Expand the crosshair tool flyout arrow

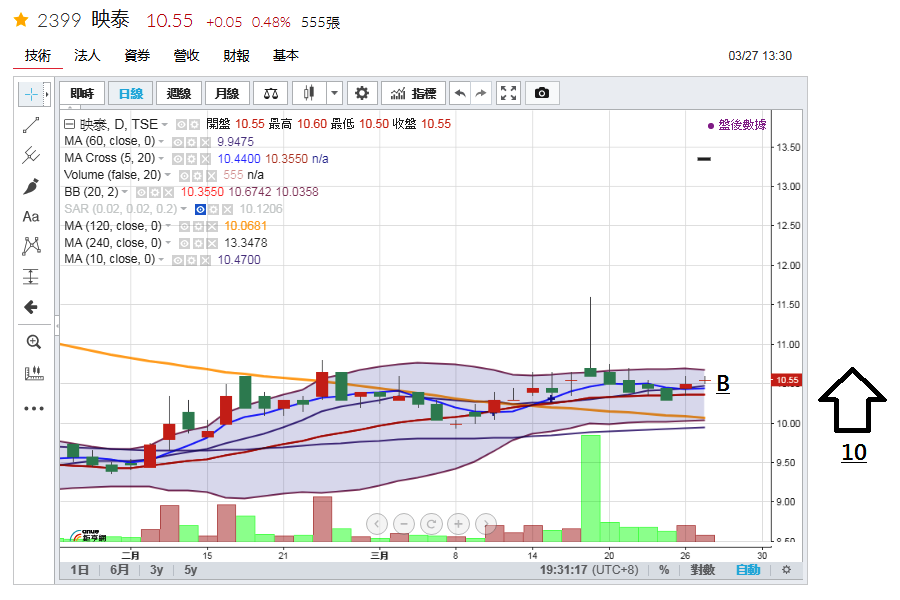coord(47,94)
